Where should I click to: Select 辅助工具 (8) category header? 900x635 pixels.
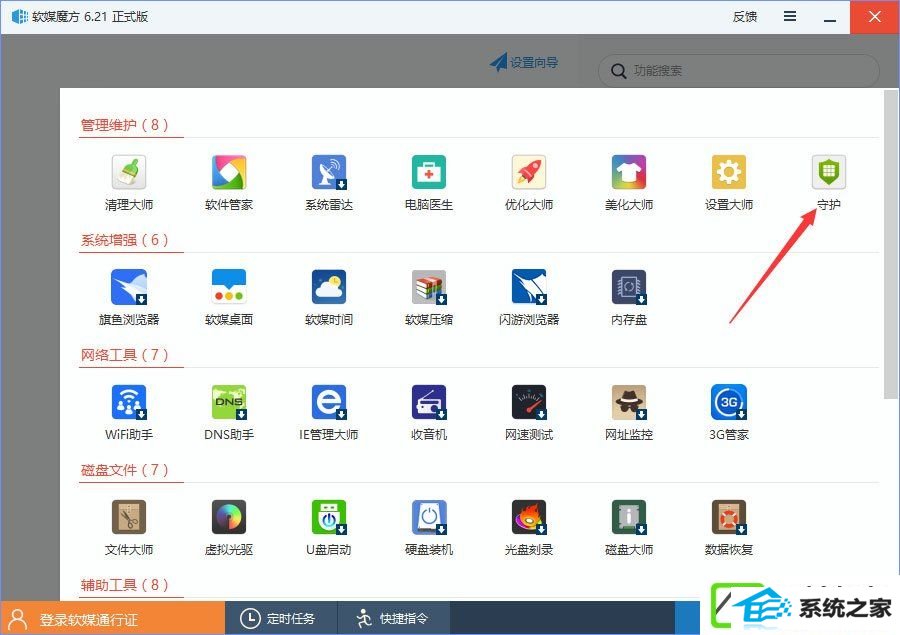click(x=125, y=584)
